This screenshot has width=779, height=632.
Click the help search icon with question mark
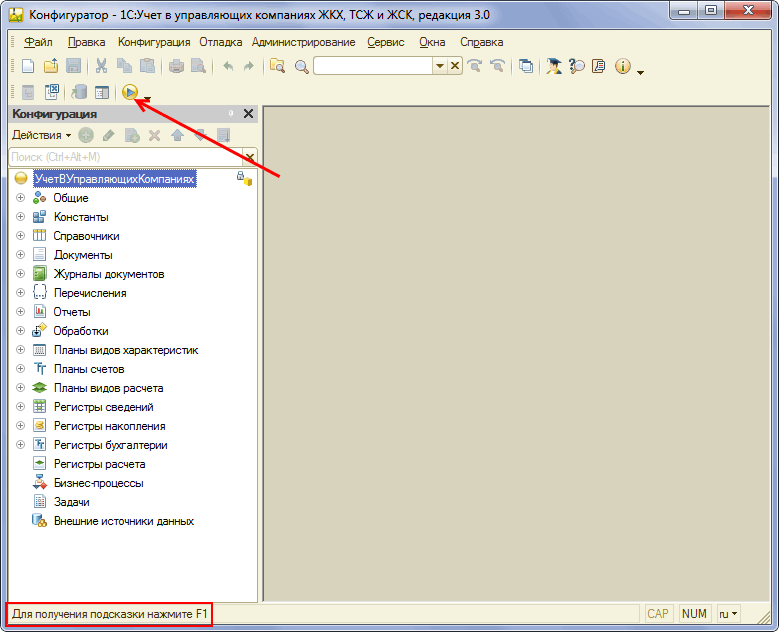point(576,66)
